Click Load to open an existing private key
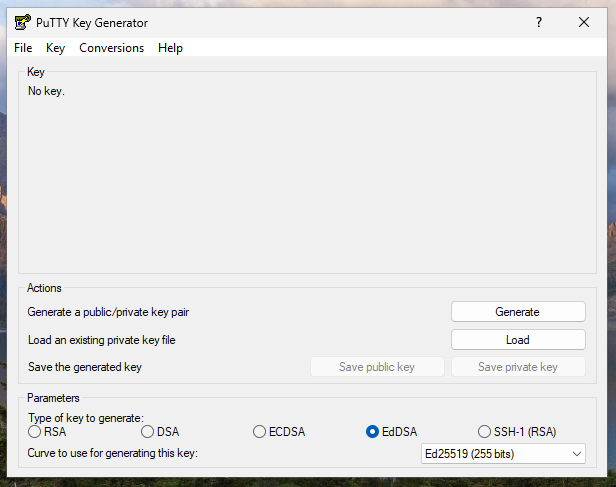This screenshot has width=616, height=487. click(517, 340)
